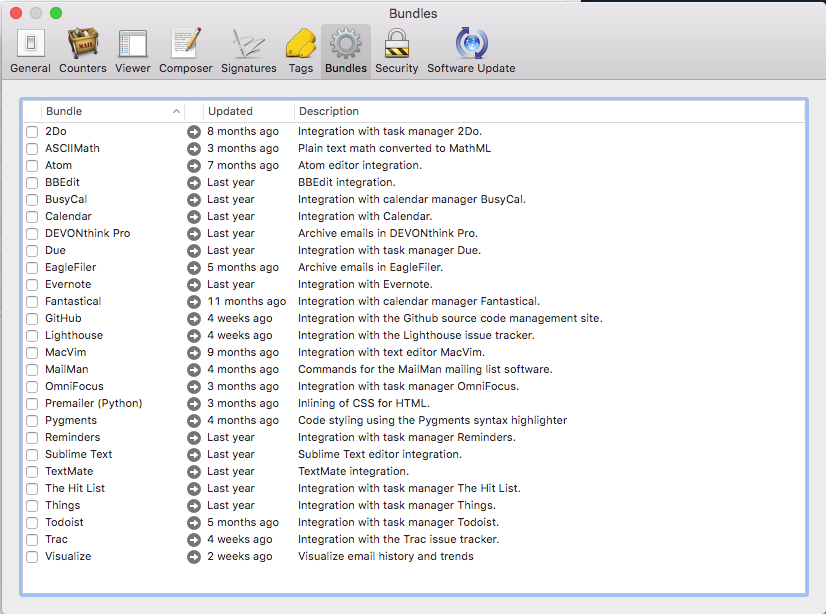Image resolution: width=826 pixels, height=614 pixels.
Task: Open the Composer preferences pane
Action: (186, 51)
